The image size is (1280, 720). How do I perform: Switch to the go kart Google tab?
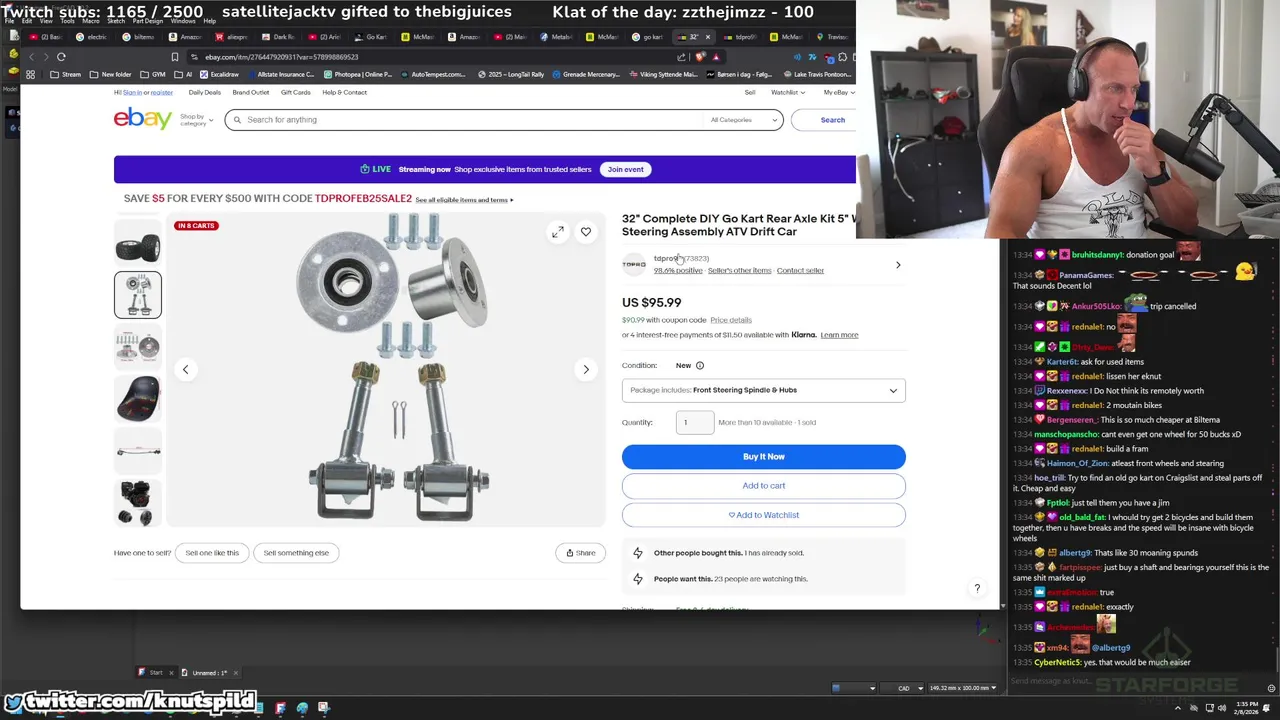click(x=649, y=37)
